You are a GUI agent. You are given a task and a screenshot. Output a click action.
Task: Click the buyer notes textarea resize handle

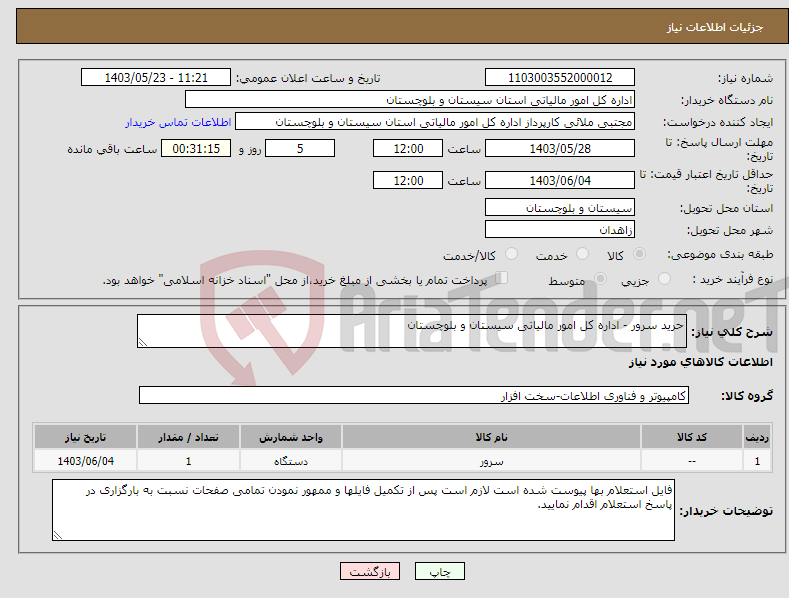point(58,535)
